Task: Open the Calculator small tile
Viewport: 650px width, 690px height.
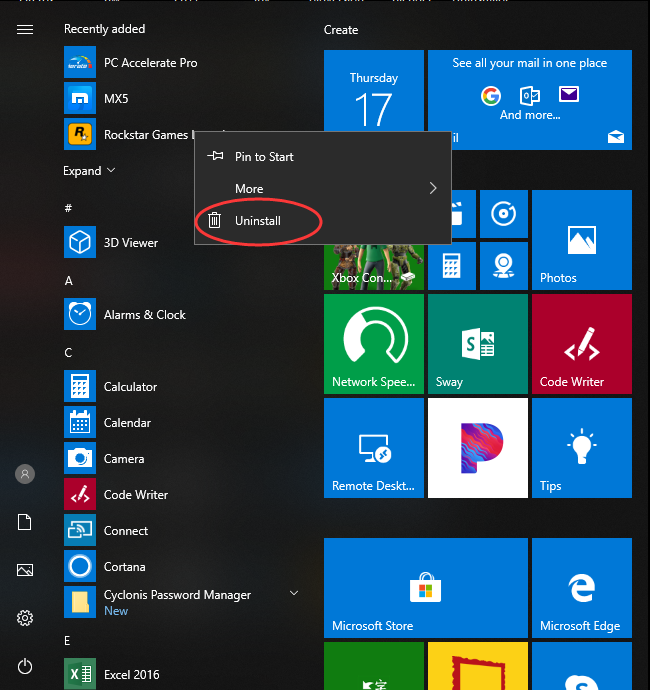Action: (452, 266)
